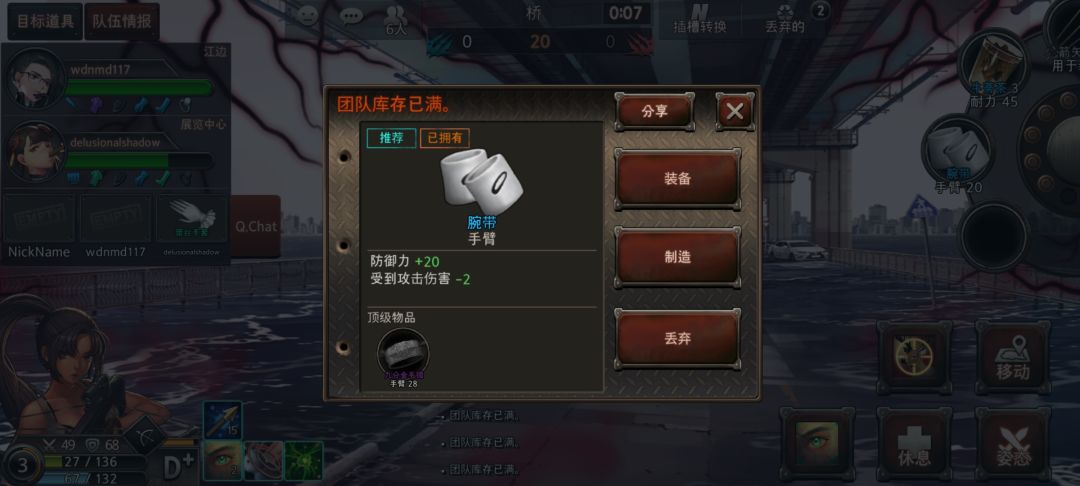Close the item detail dialog
1080x486 pixels.
pyautogui.click(x=735, y=112)
